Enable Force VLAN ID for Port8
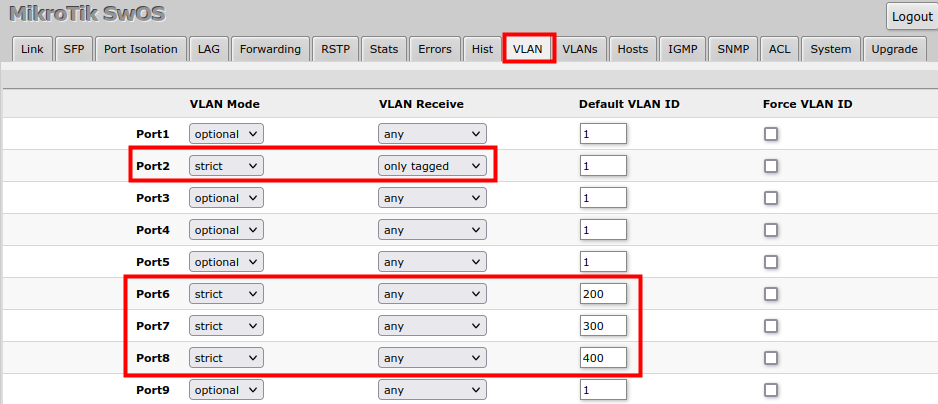The image size is (938, 404). 770,358
